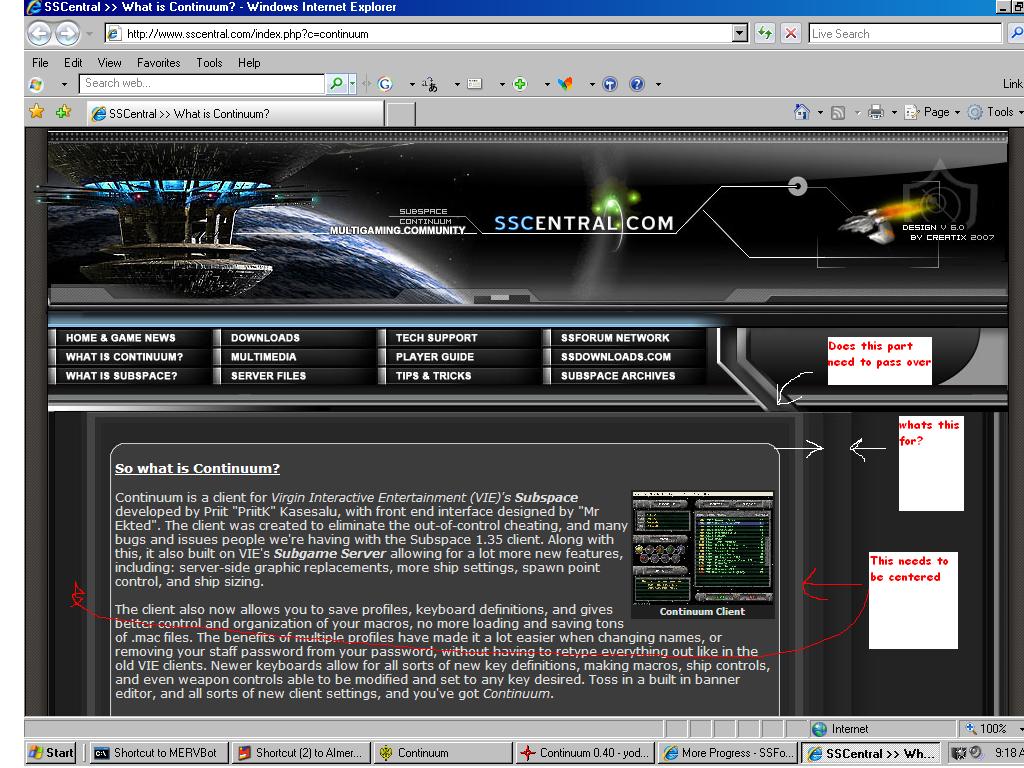Open the Favorites menu
The height and width of the screenshot is (768, 1024).
159,63
